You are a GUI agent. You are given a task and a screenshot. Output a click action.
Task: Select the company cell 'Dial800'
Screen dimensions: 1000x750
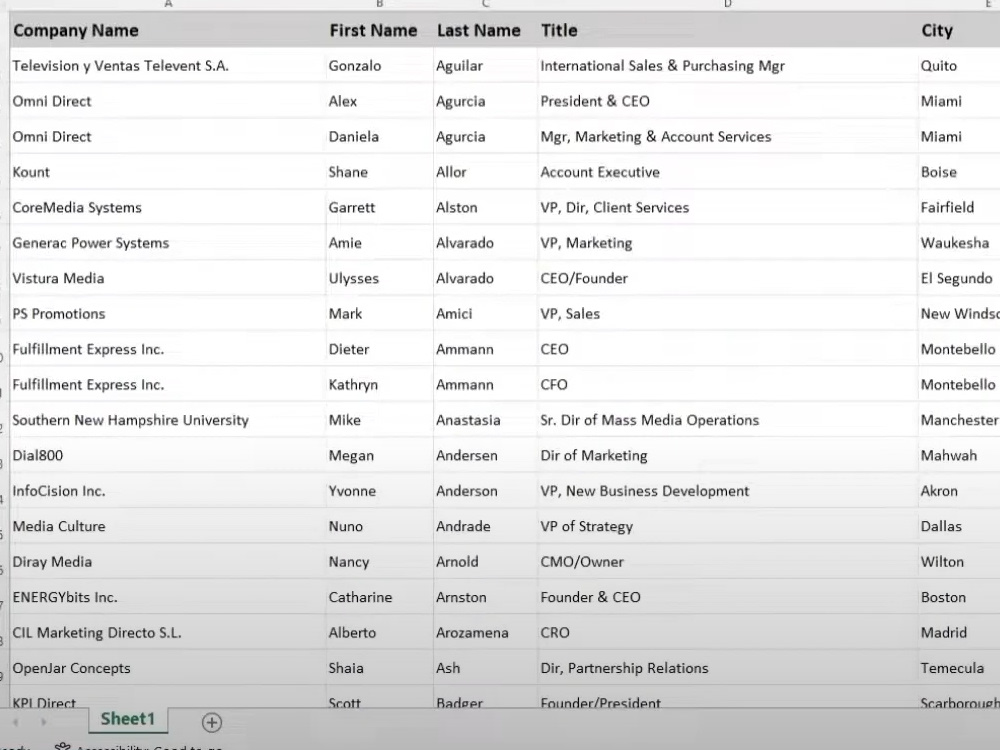click(x=167, y=455)
